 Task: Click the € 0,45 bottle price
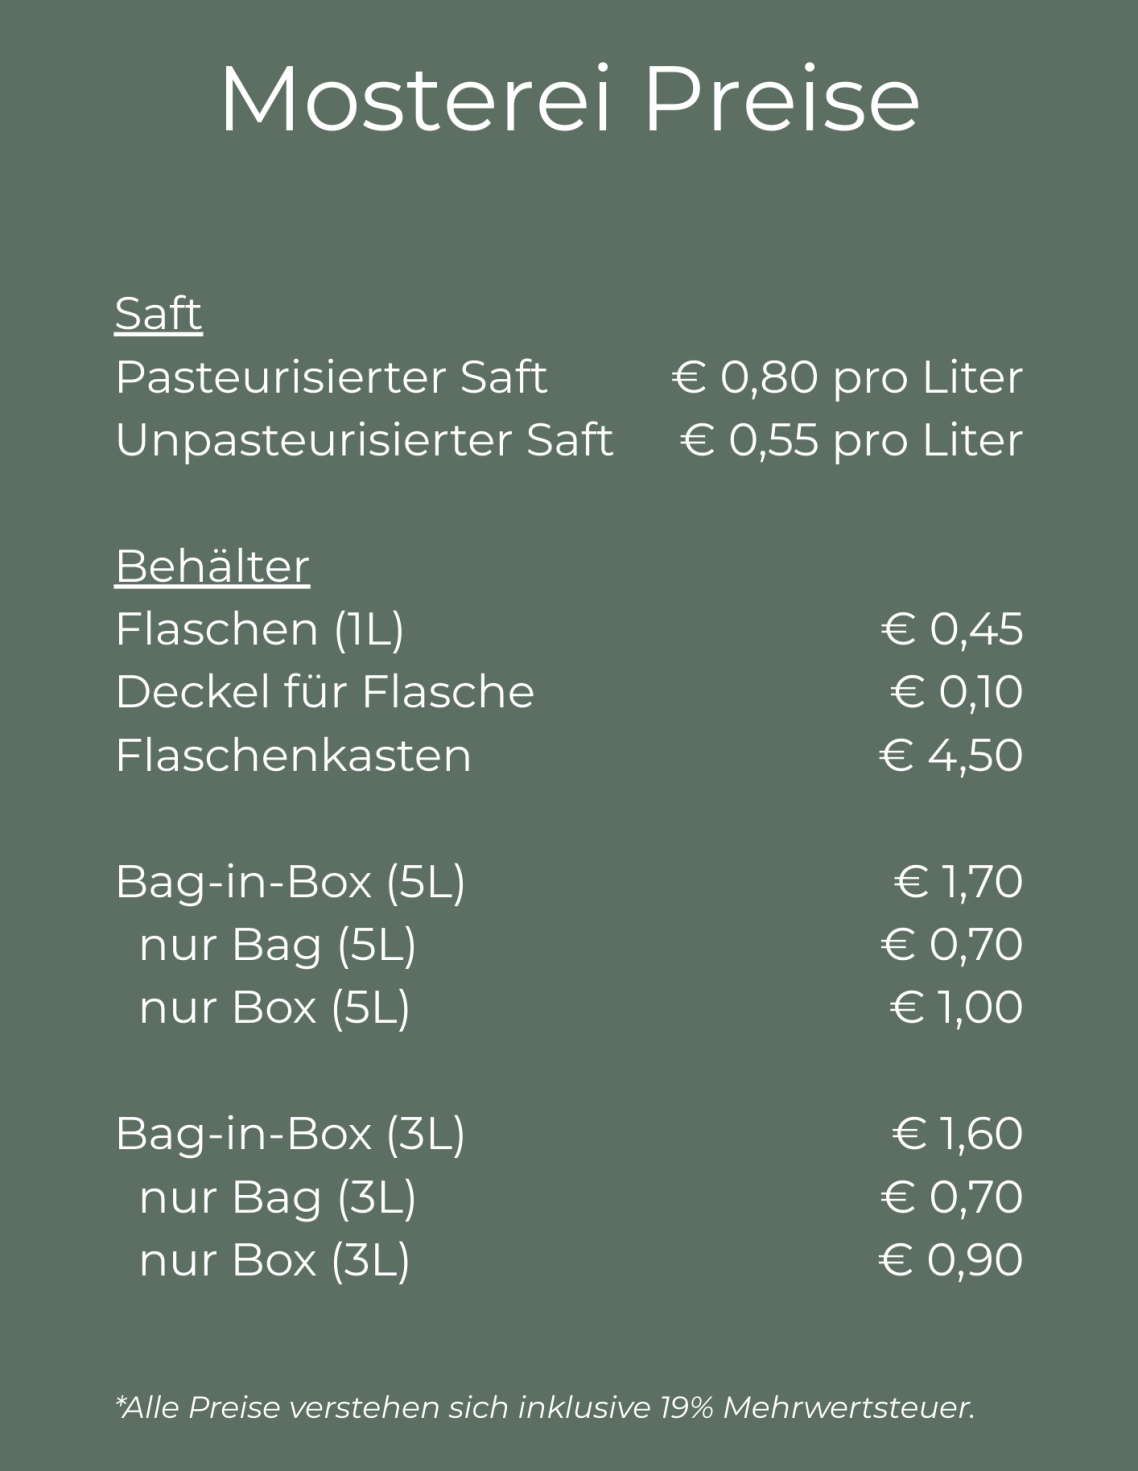[952, 629]
